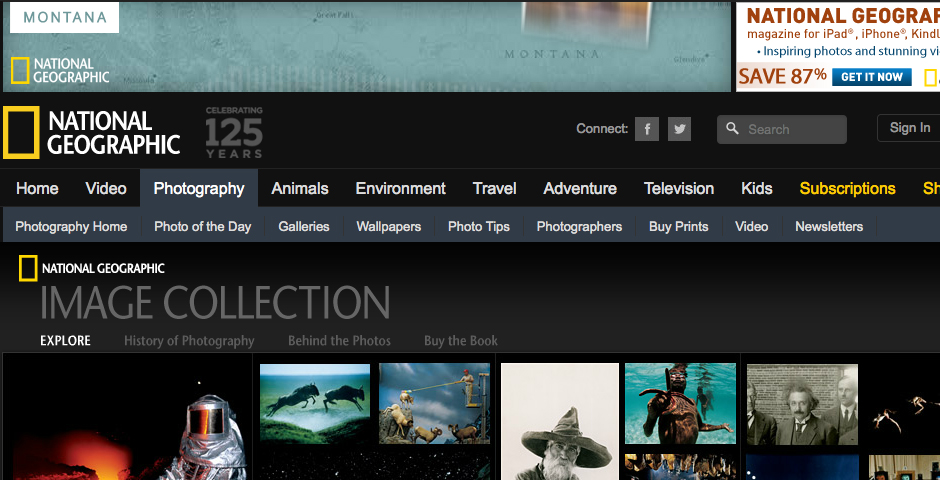Image resolution: width=940 pixels, height=480 pixels.
Task: Open the Photographers submenu link
Action: coord(579,227)
